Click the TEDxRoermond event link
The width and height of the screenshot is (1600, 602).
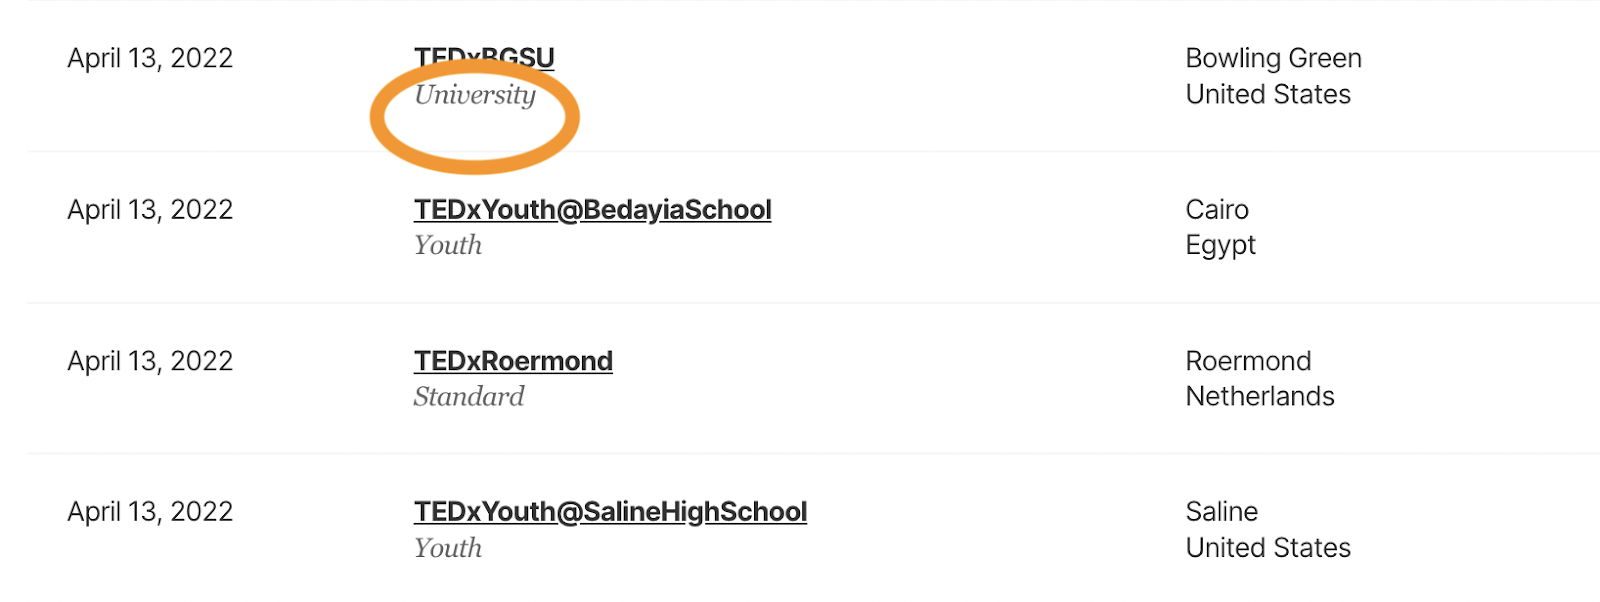[513, 361]
